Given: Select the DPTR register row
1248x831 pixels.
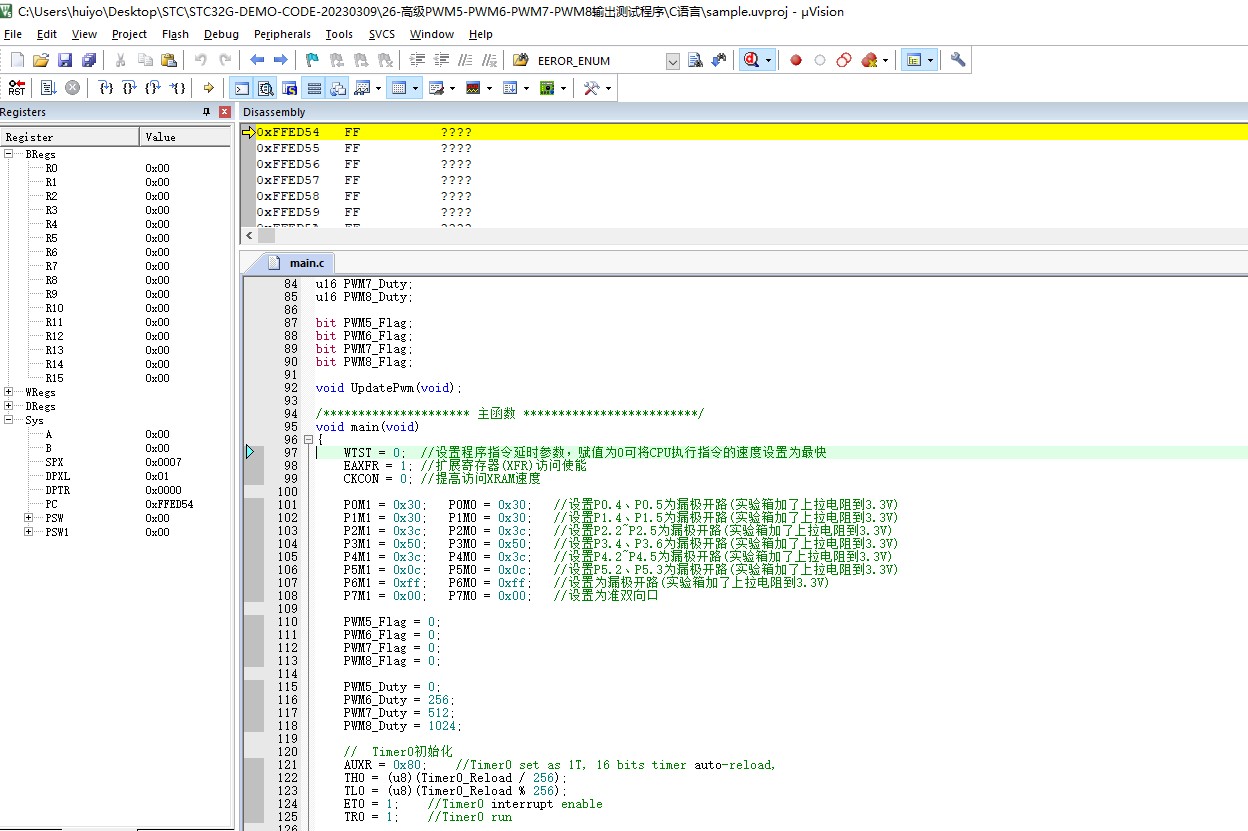Looking at the screenshot, I should pyautogui.click(x=115, y=490).
